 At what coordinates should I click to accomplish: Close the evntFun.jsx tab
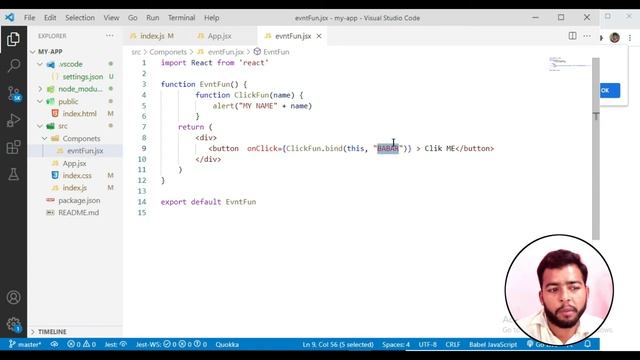[319, 36]
